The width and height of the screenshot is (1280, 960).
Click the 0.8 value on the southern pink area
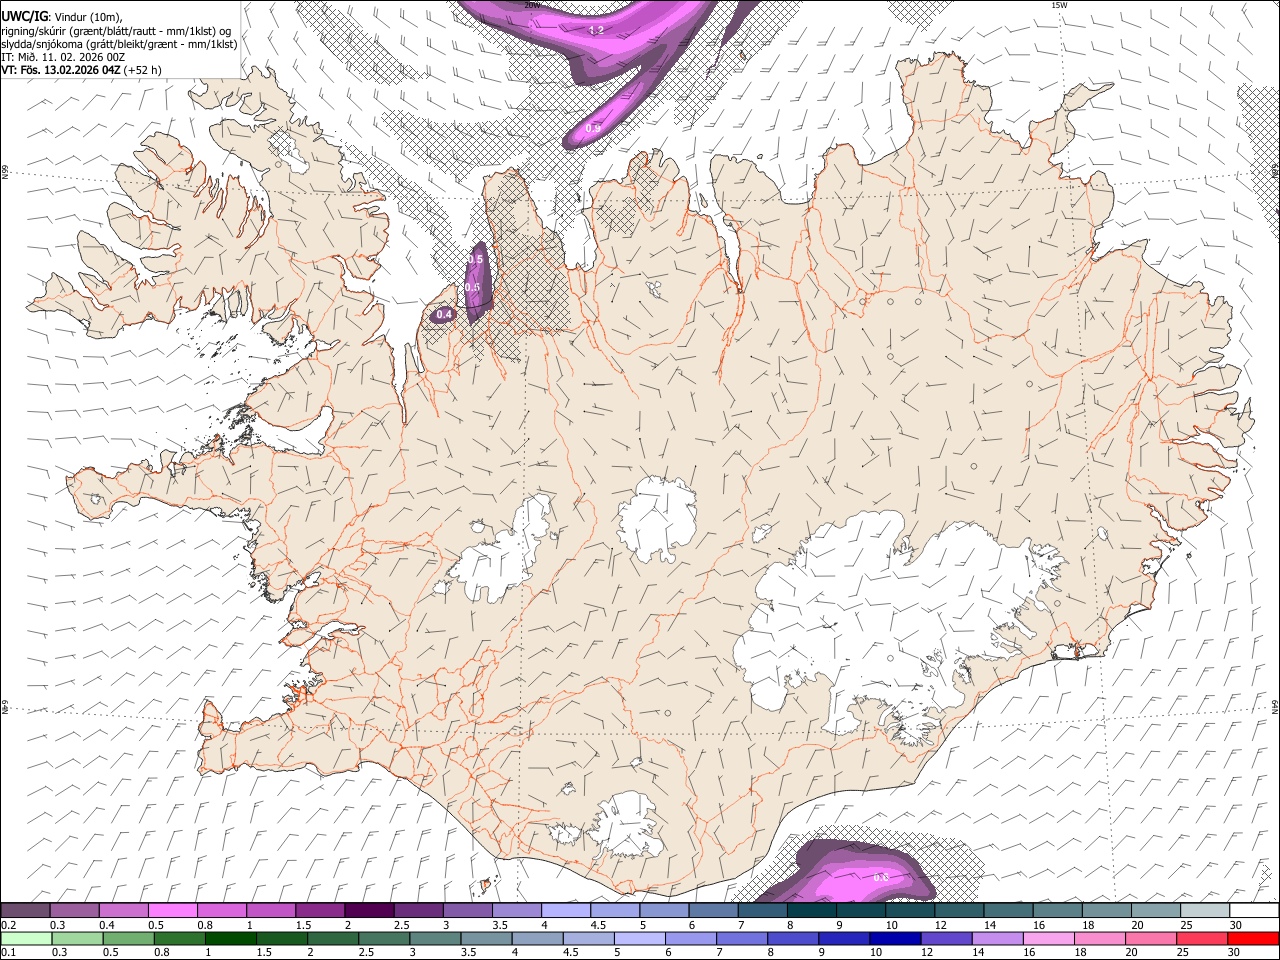coord(881,877)
